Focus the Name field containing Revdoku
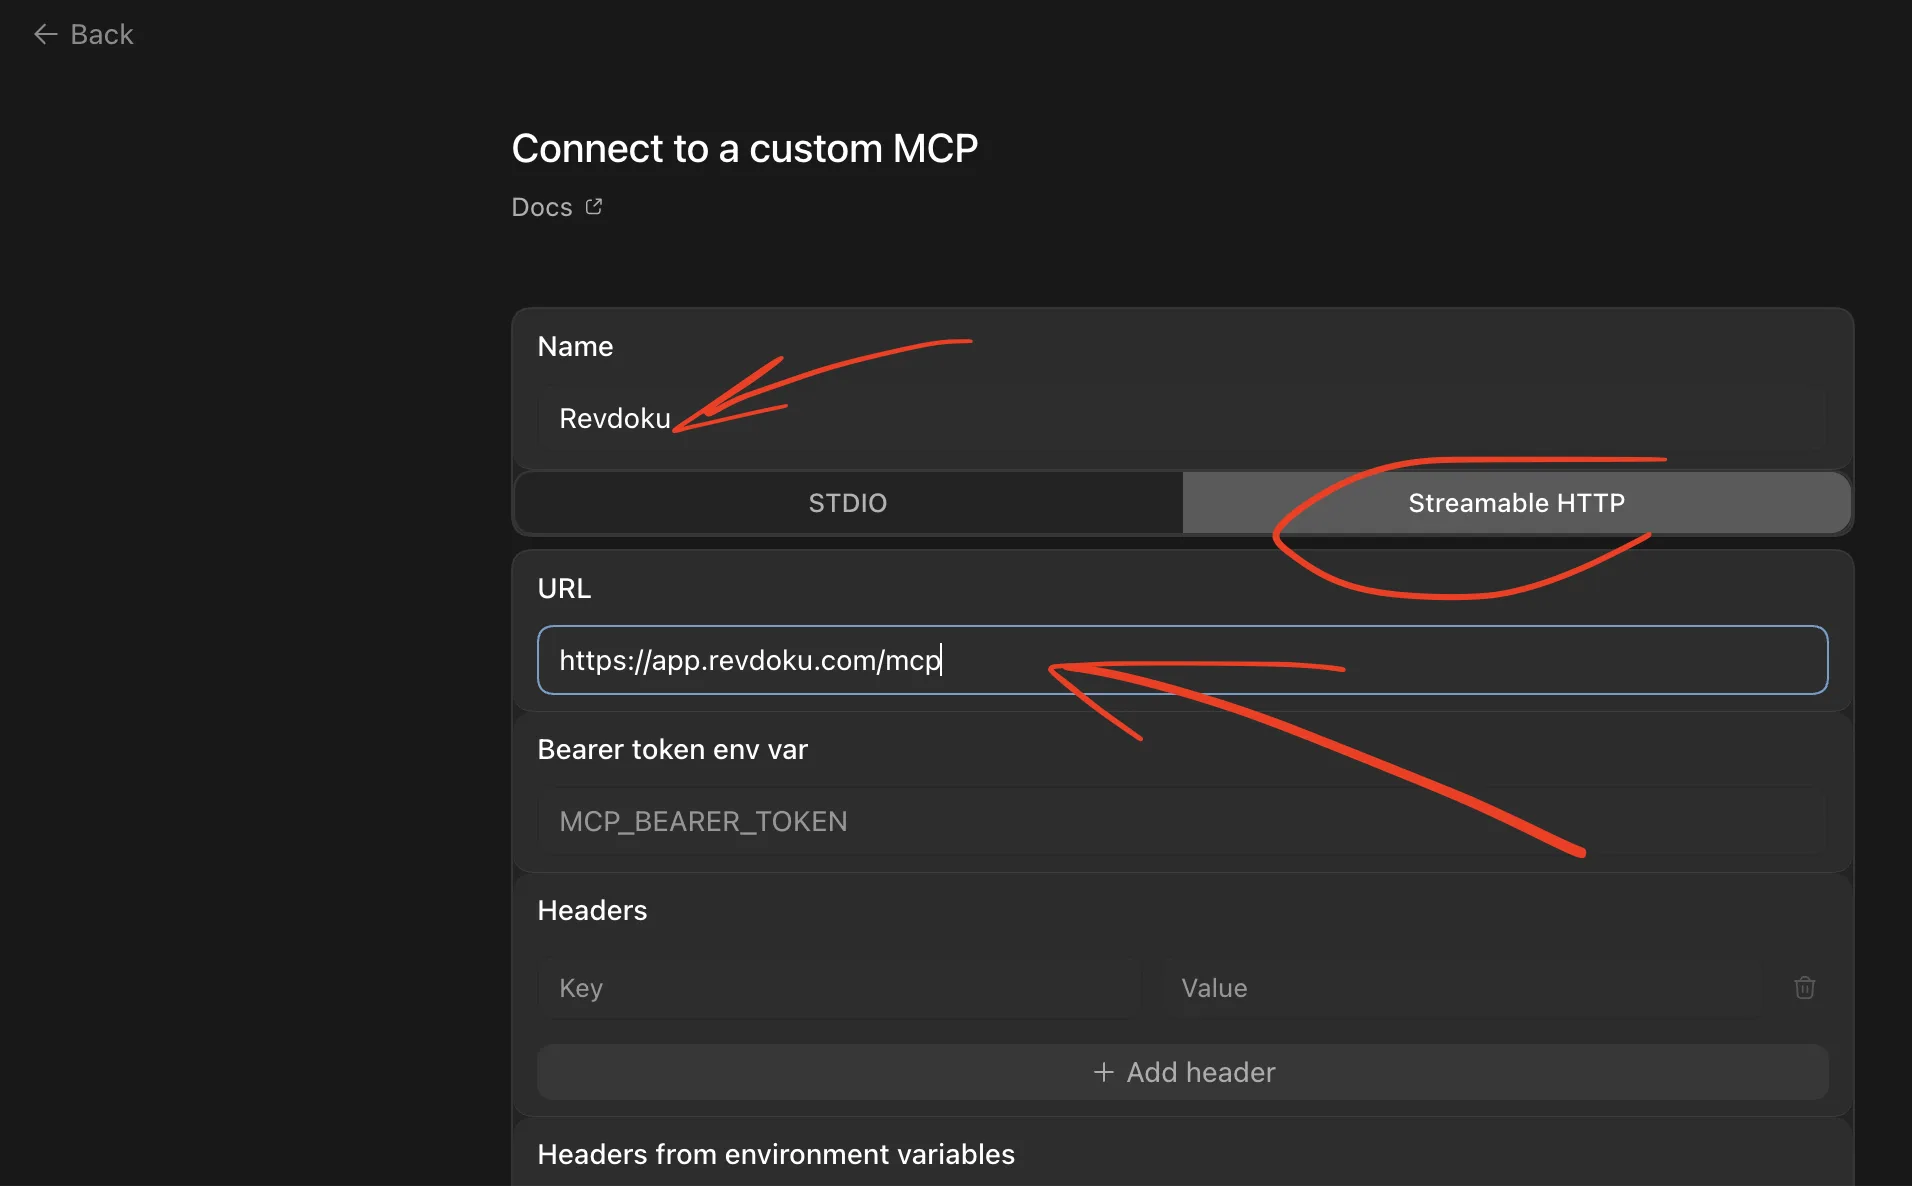The image size is (1912, 1186). [1182, 418]
